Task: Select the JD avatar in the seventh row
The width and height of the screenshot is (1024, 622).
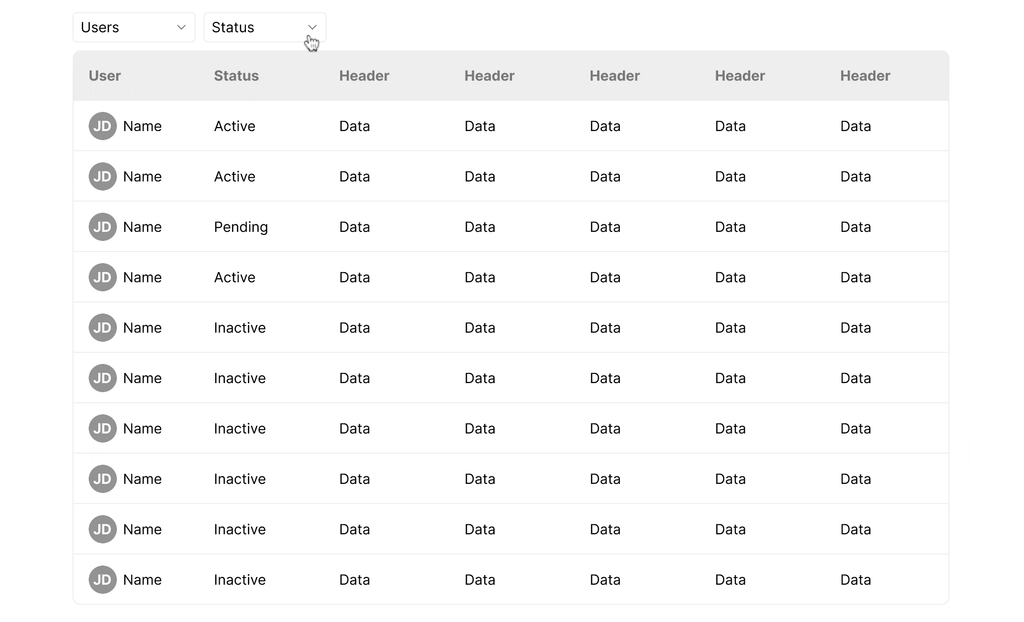Action: tap(101, 428)
